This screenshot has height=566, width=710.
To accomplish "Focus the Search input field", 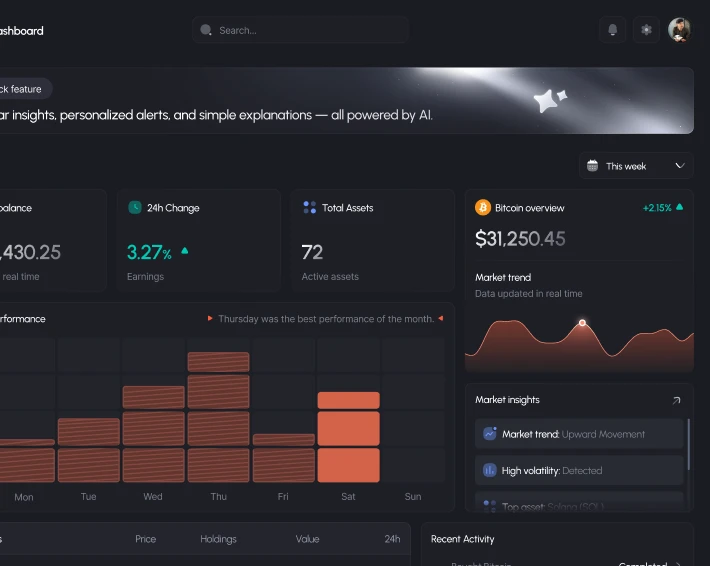I will [x=301, y=30].
